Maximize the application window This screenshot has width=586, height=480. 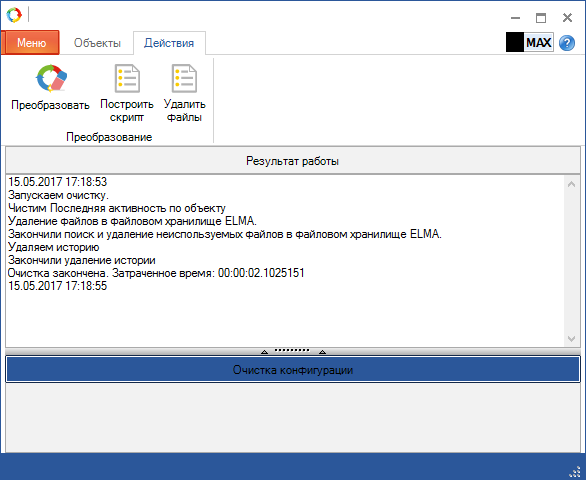coord(541,18)
